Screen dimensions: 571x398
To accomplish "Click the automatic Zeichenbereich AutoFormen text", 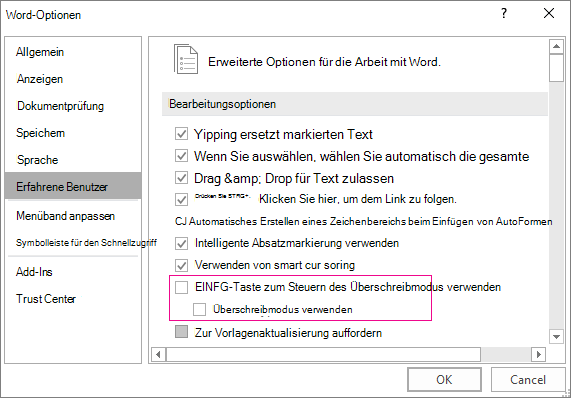I will click(x=363, y=221).
